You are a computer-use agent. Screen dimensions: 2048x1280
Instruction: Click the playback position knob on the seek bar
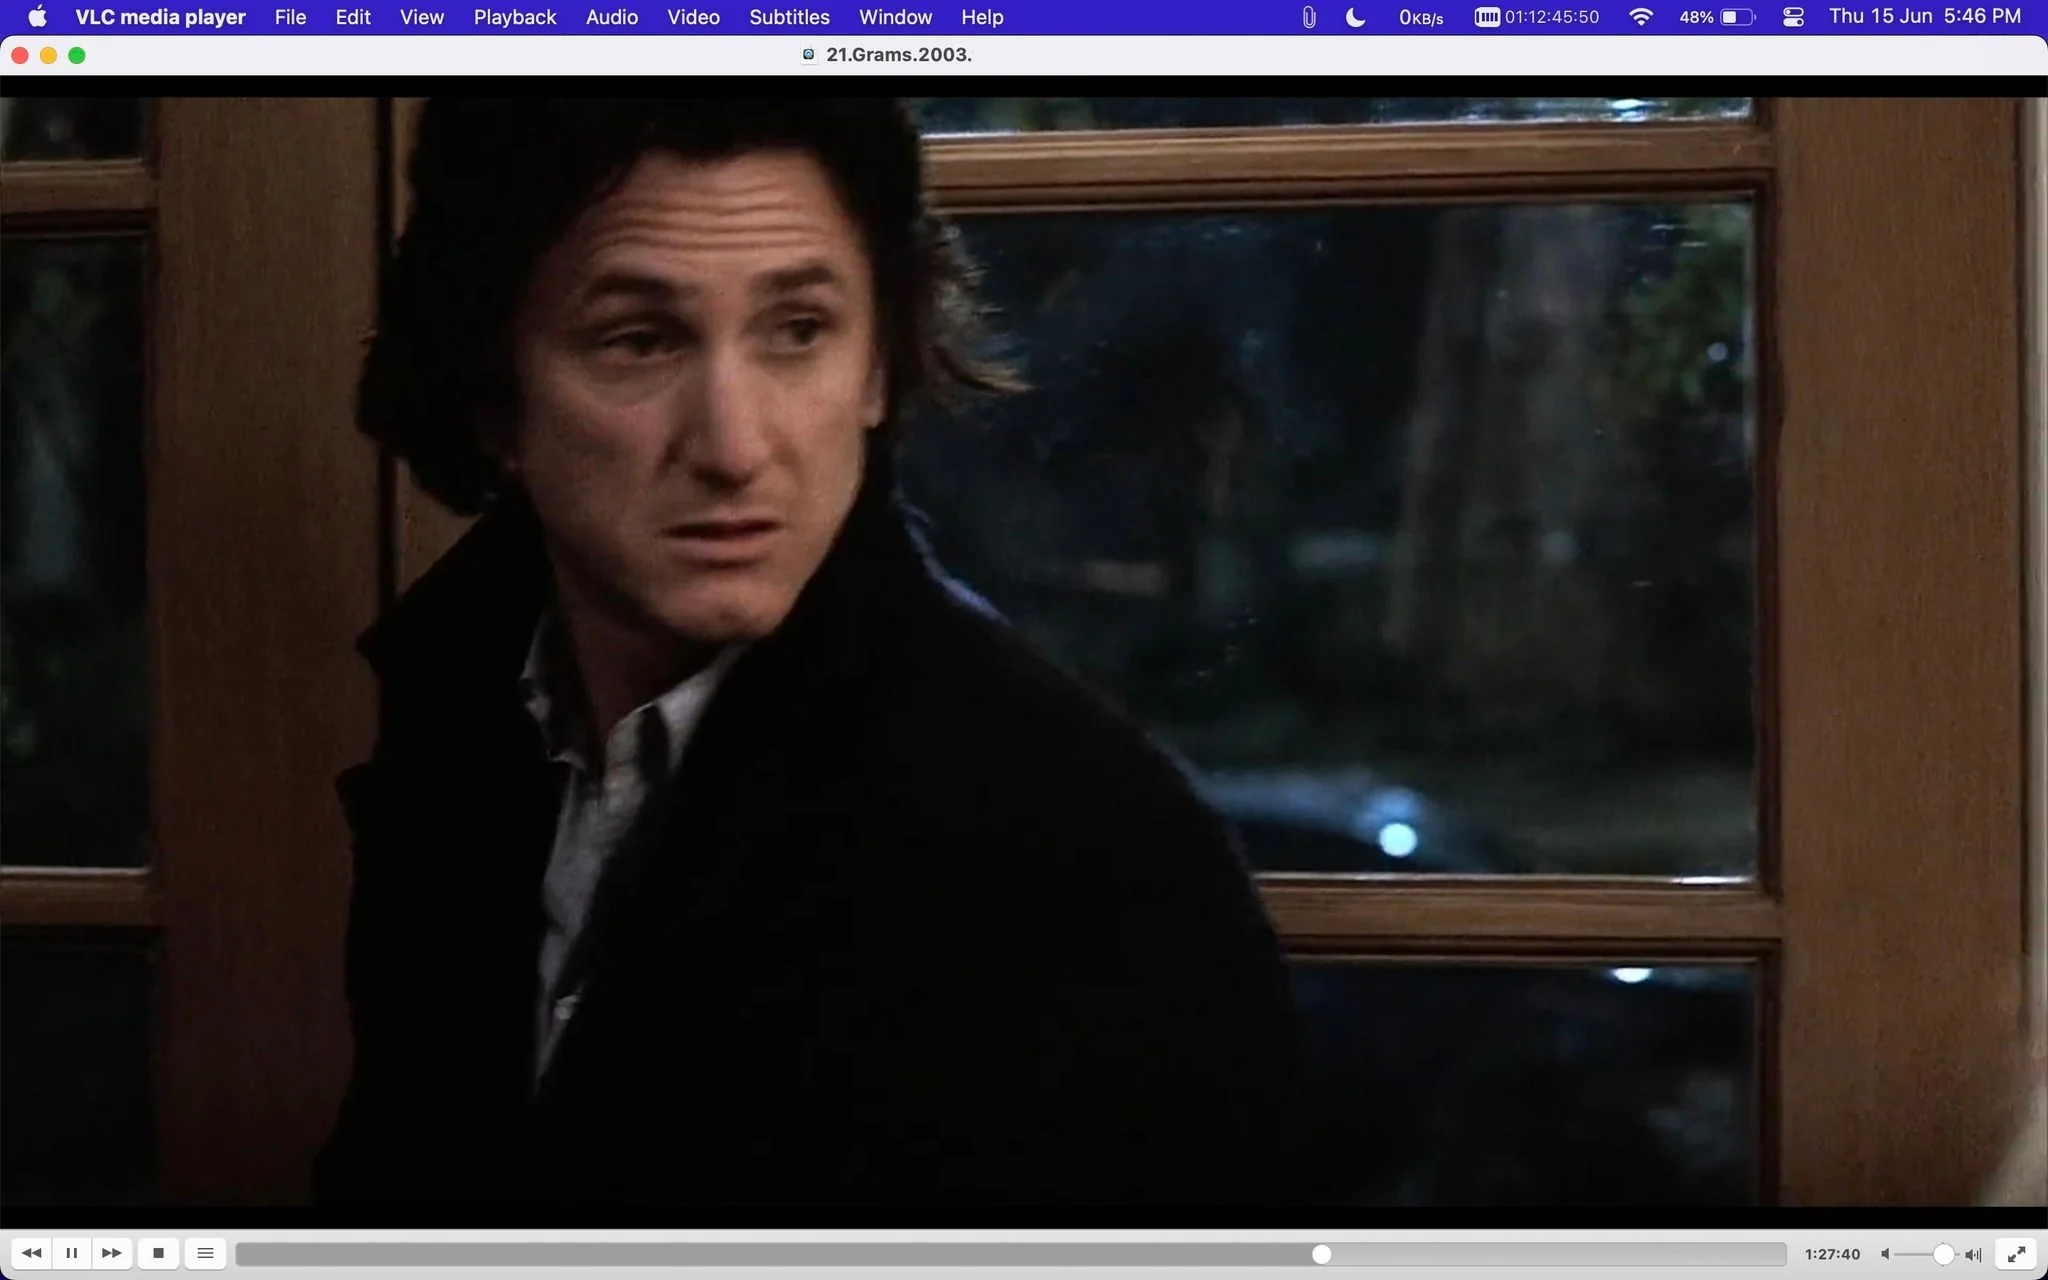pos(1321,1254)
